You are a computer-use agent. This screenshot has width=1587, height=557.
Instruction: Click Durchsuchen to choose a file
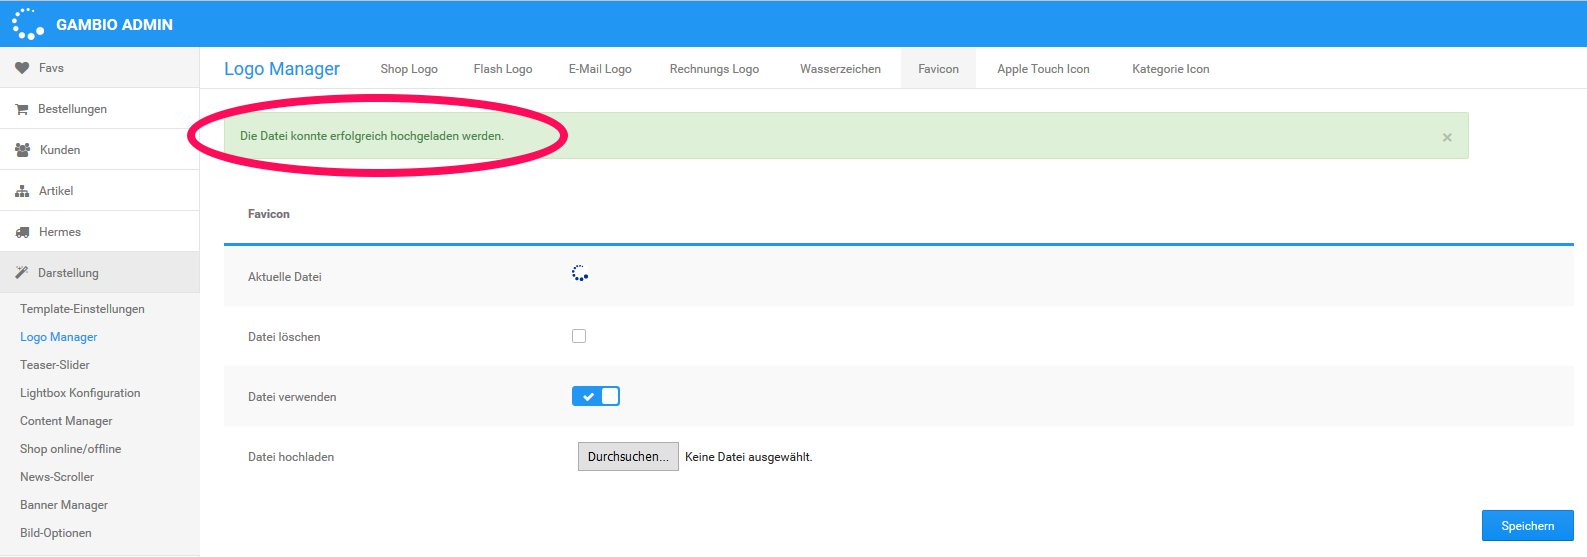[x=628, y=457]
